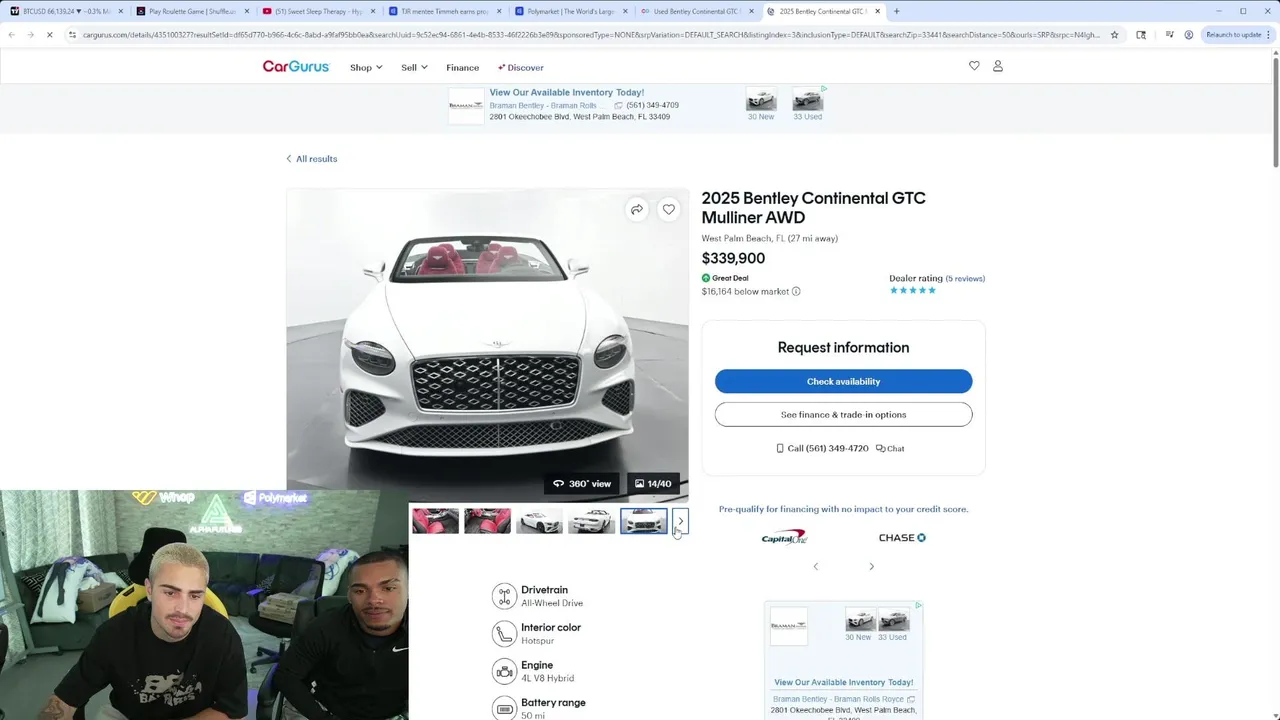The height and width of the screenshot is (720, 1280).
Task: Open a new browser tab
Action: pos(896,11)
